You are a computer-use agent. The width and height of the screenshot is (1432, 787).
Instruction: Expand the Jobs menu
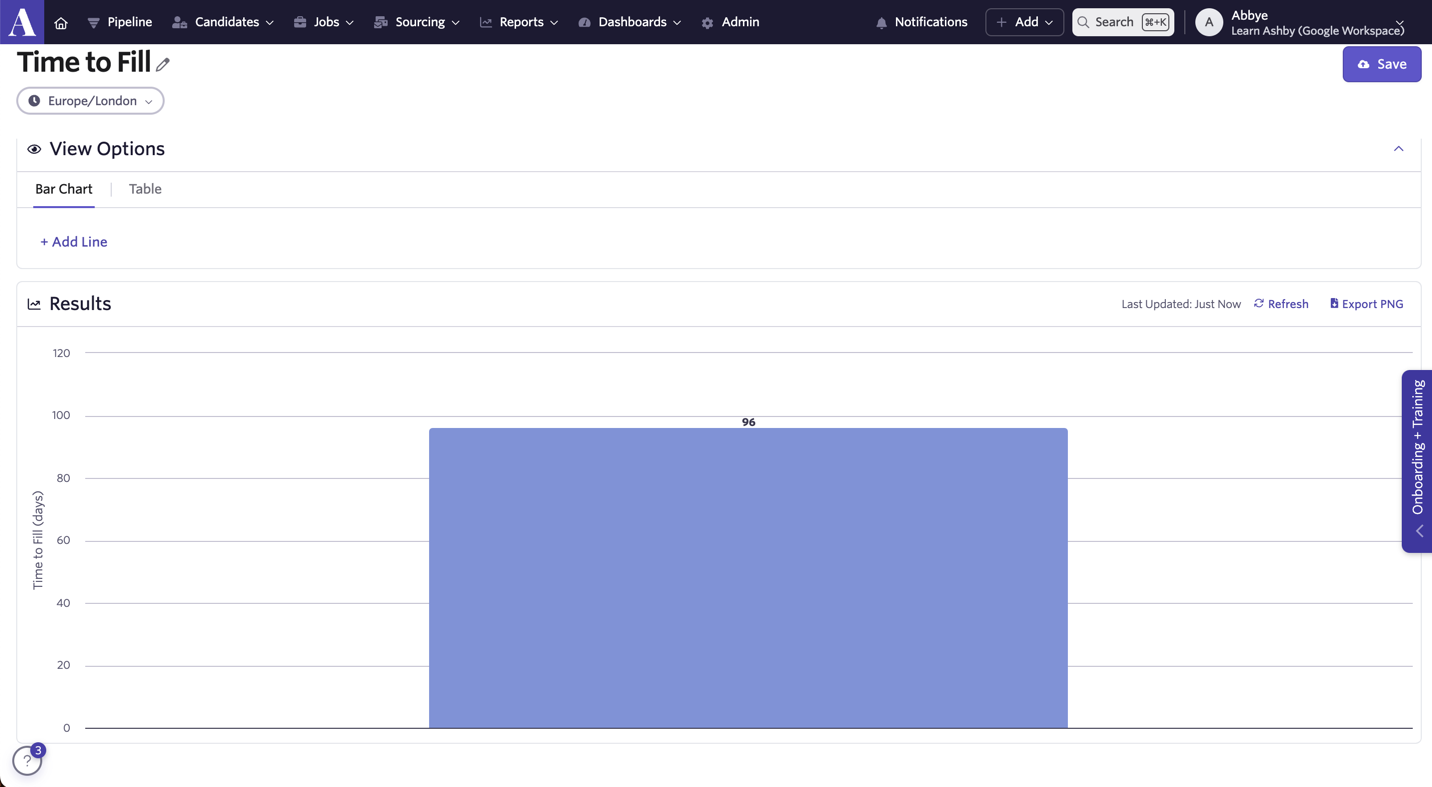324,22
